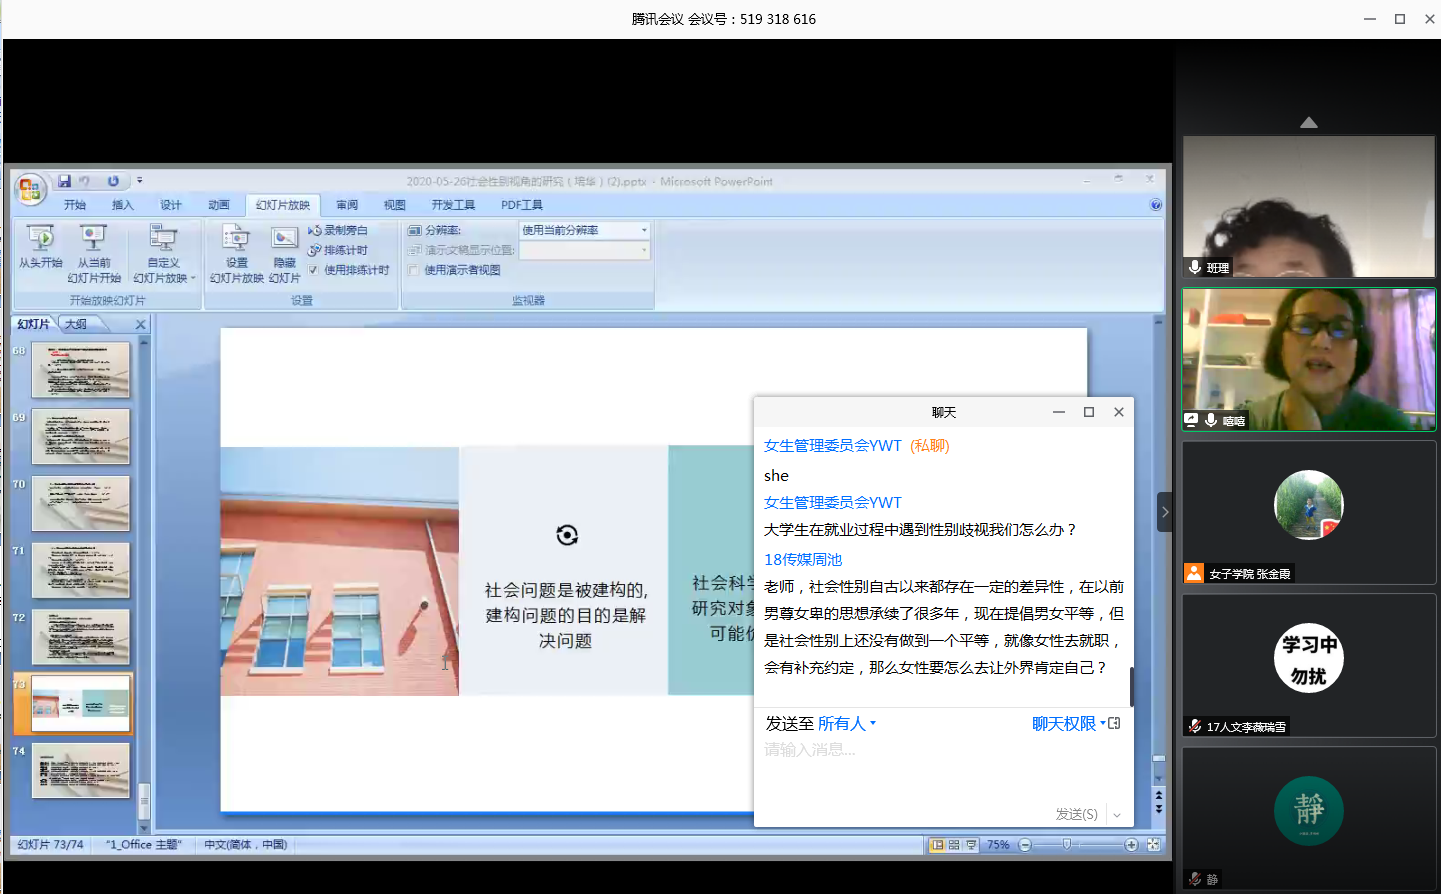
Task: Expand the 发送至 所有人 recipient dropdown
Action: [846, 723]
